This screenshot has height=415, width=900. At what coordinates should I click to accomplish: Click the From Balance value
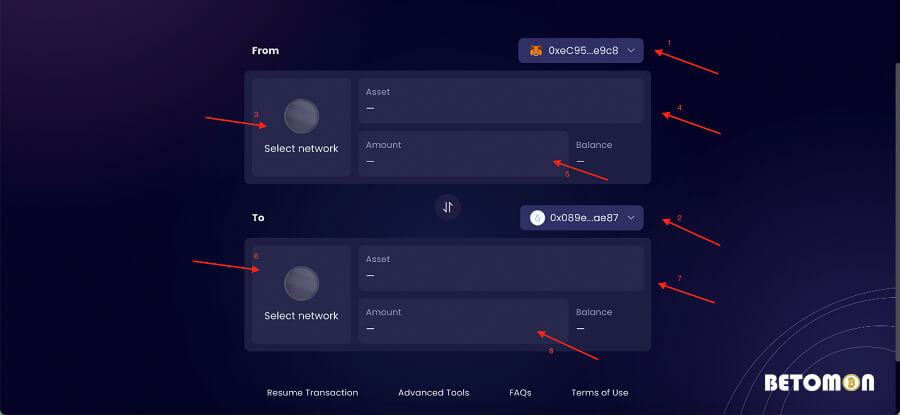pos(580,162)
